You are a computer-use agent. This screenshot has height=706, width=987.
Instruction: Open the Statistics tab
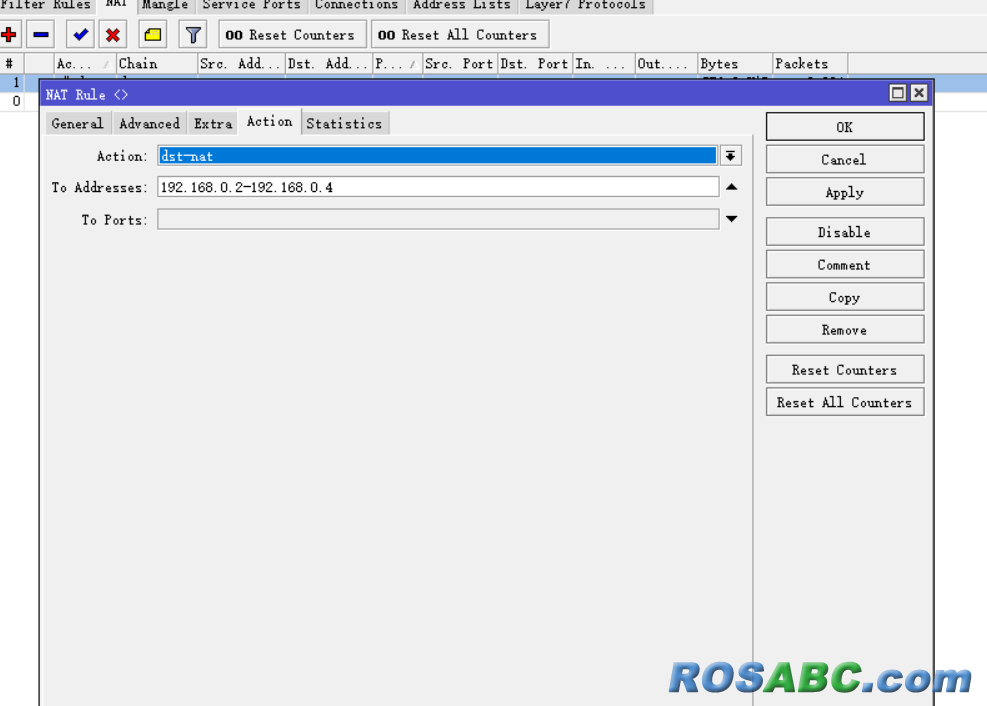(x=344, y=123)
